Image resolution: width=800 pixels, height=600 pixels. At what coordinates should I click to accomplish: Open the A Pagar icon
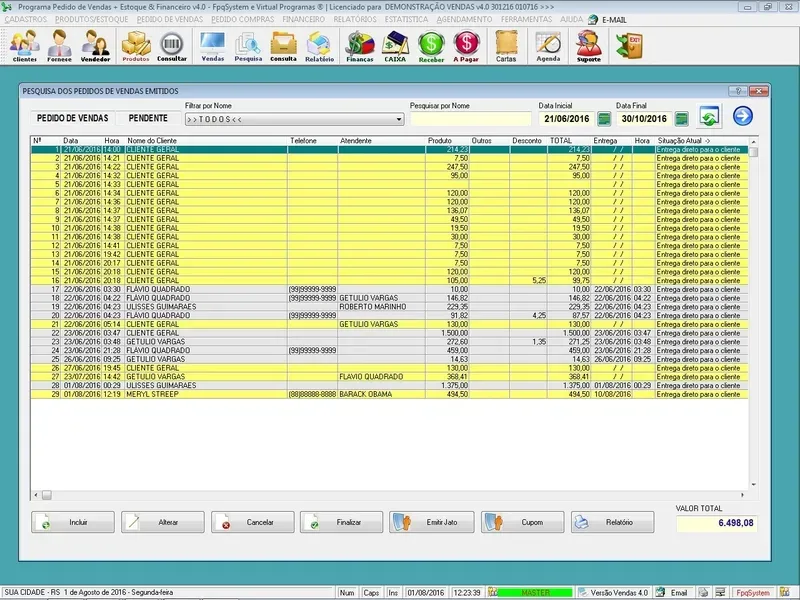[466, 45]
